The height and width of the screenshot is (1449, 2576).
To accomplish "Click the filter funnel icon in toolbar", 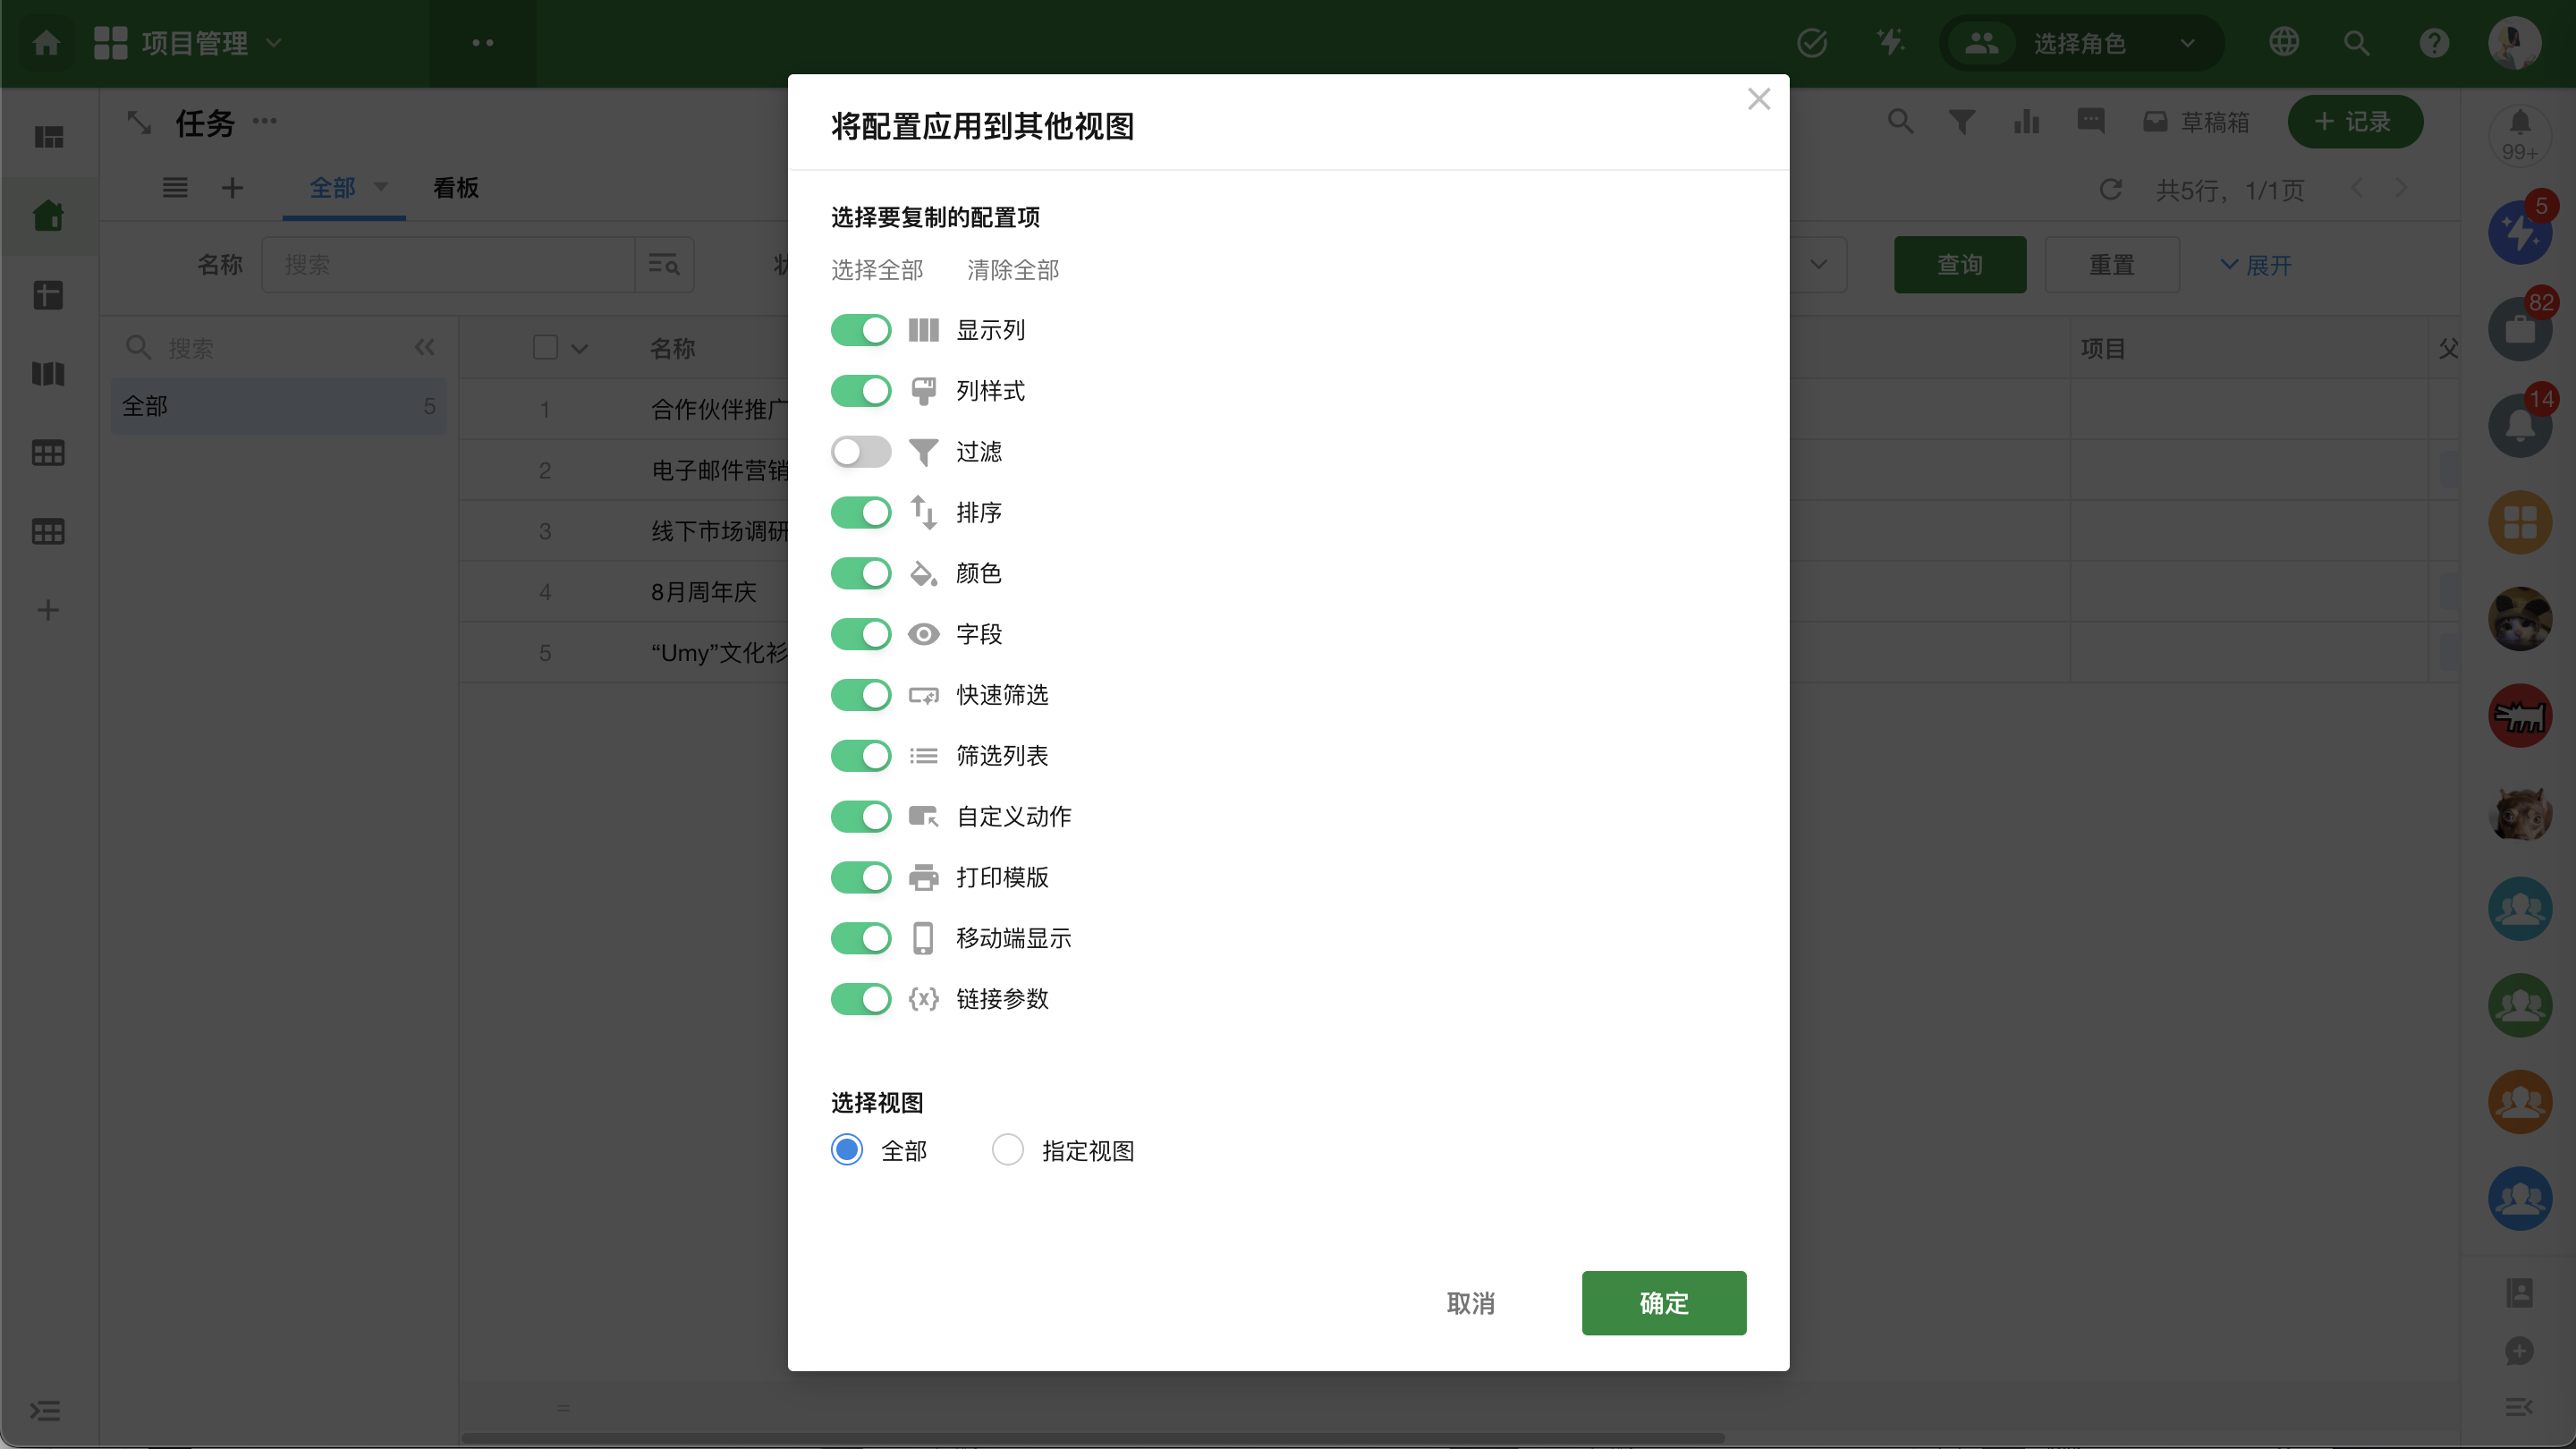I will (x=1961, y=122).
